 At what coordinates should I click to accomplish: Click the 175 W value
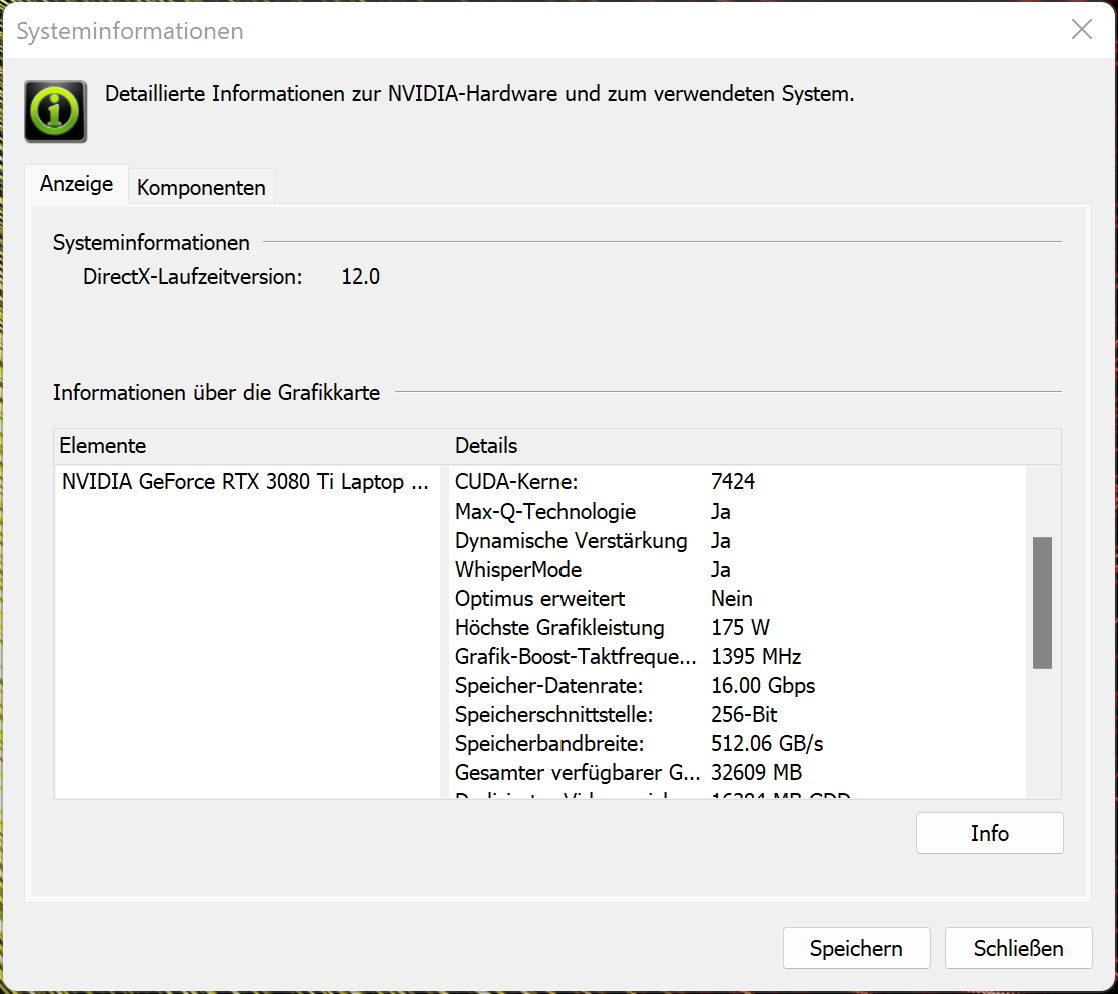tap(740, 627)
